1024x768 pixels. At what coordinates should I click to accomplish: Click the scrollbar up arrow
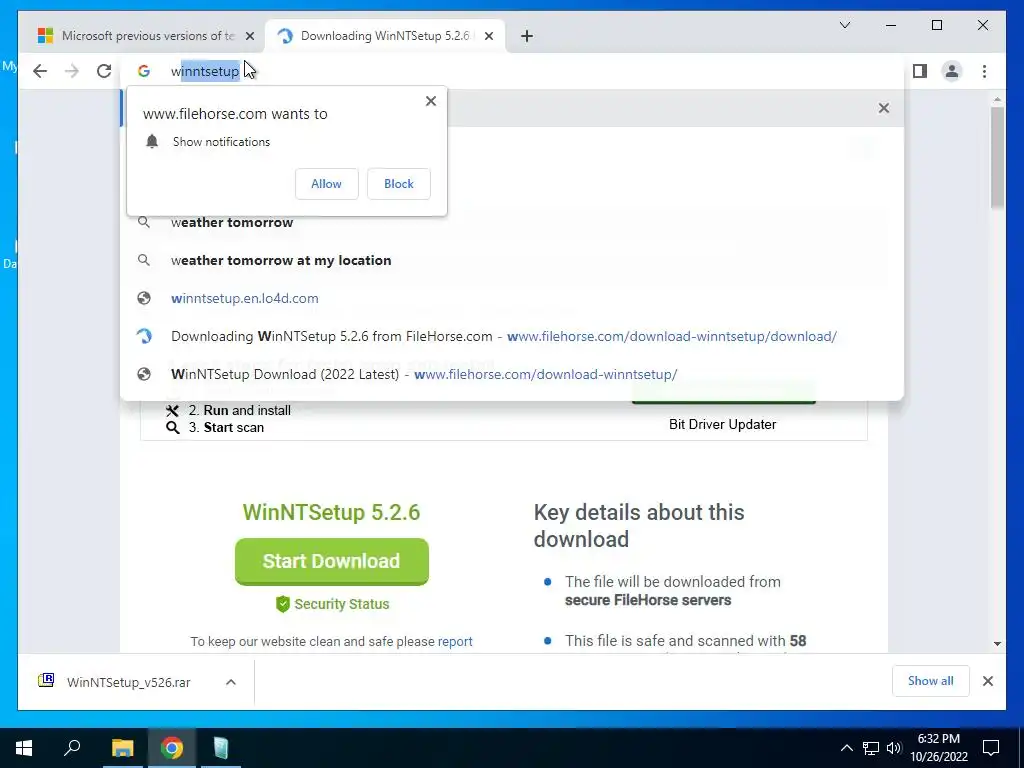[x=997, y=99]
